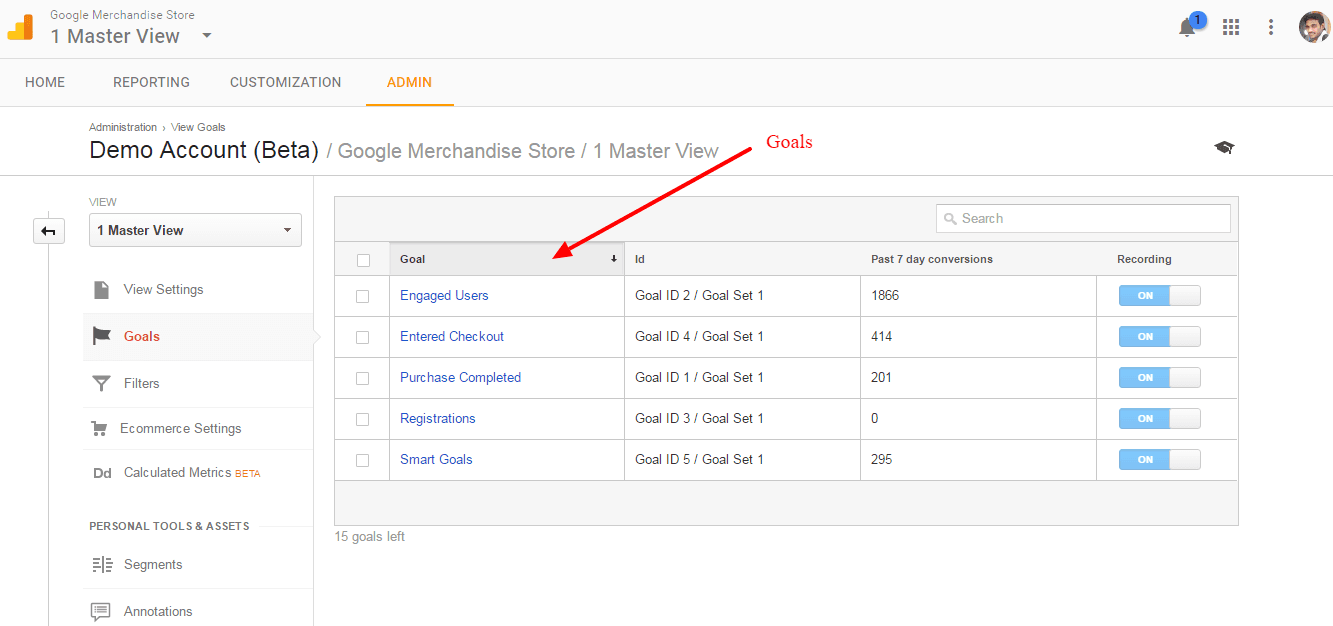The height and width of the screenshot is (626, 1333).
Task: Click the 1866 conversions value
Action: (x=886, y=296)
